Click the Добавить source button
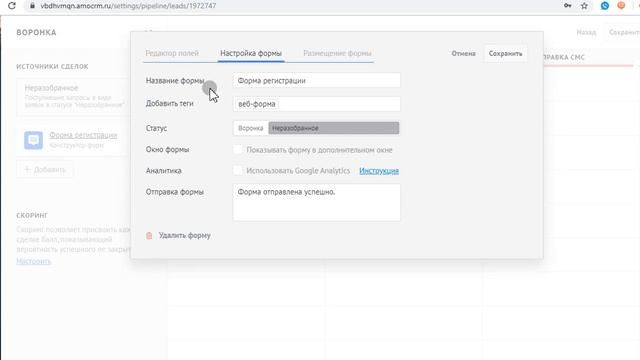This screenshot has width=640, height=360. (x=45, y=169)
